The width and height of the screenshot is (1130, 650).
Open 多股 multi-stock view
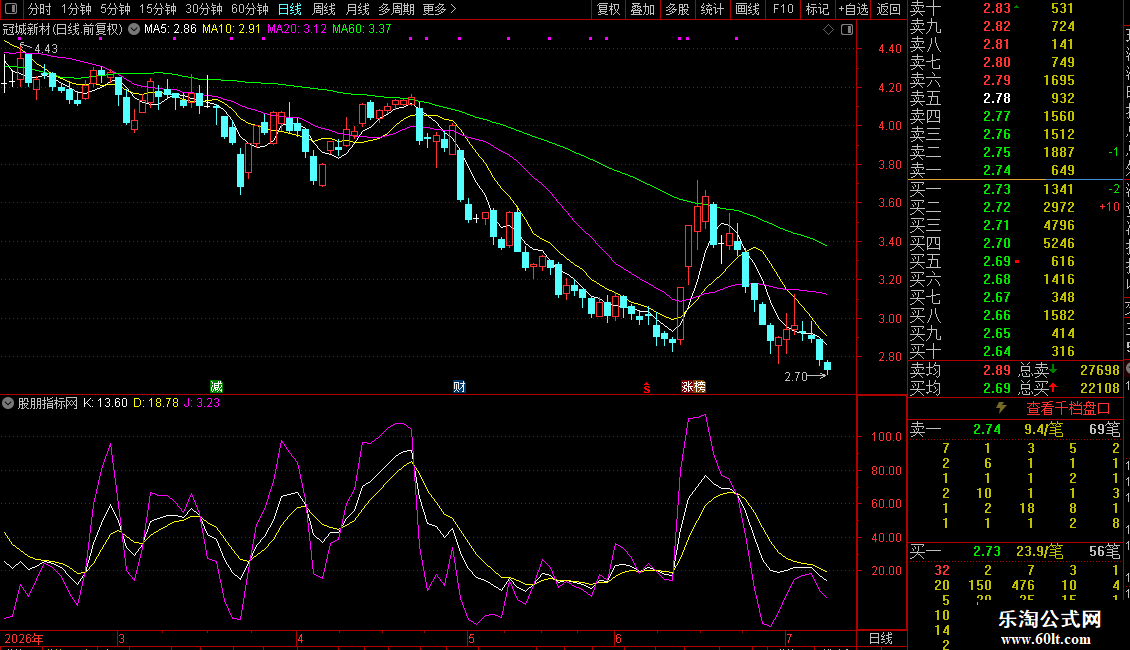tap(677, 9)
